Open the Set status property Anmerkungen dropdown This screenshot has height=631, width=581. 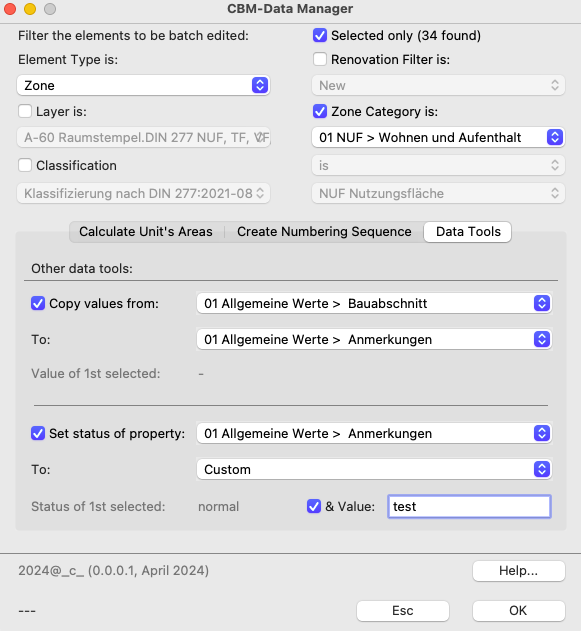coord(374,433)
